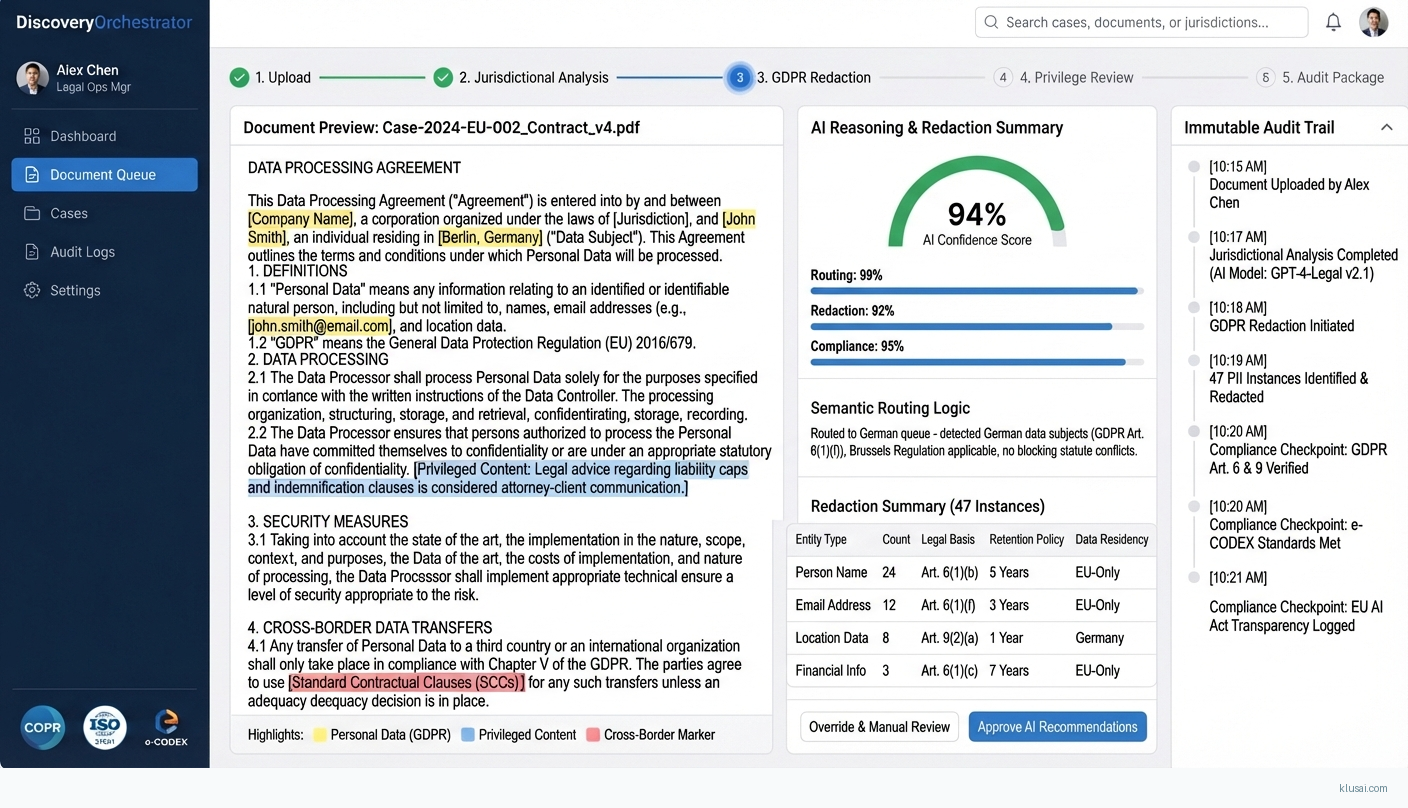The height and width of the screenshot is (808, 1408).
Task: Click the notification bell icon
Action: [x=1333, y=22]
